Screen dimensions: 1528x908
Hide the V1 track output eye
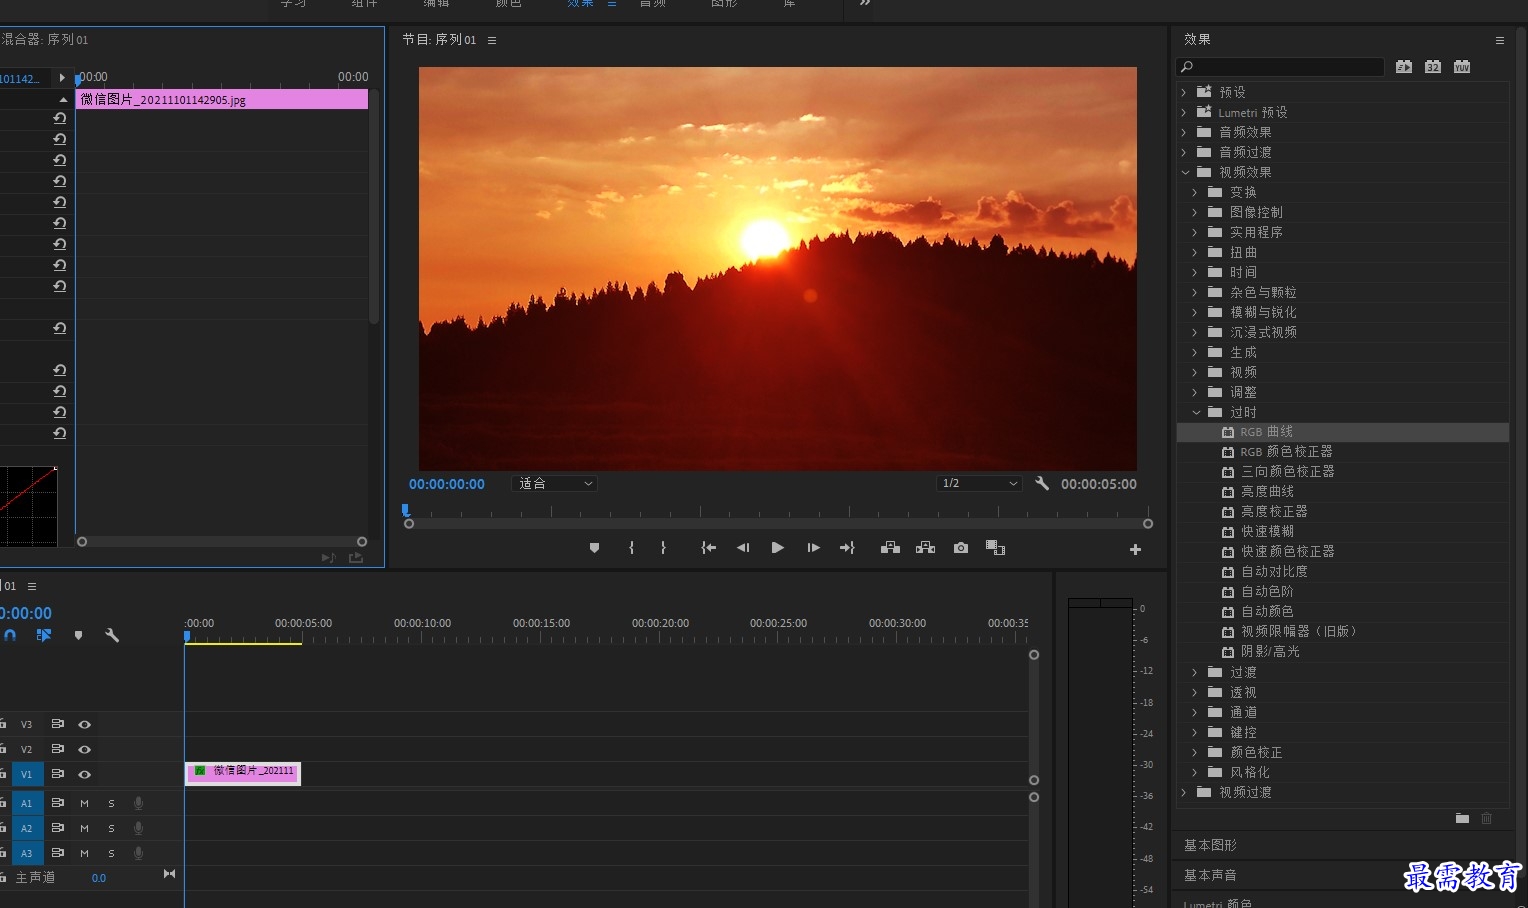[x=85, y=774]
